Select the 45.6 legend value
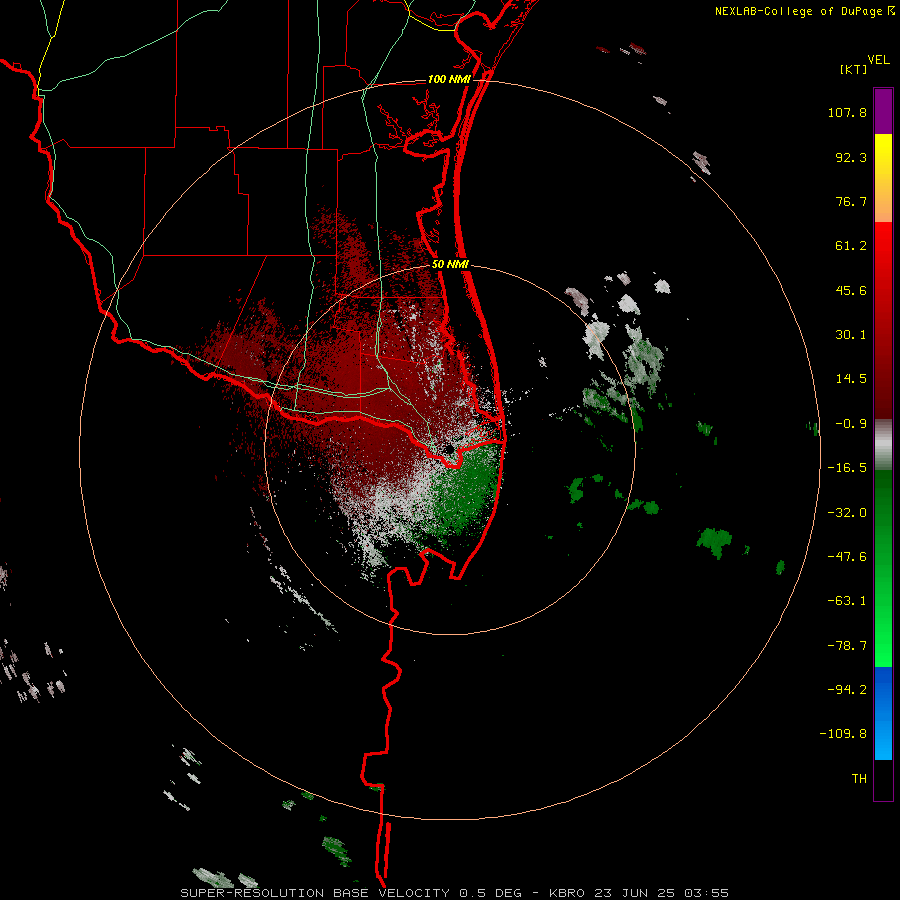The height and width of the screenshot is (900, 900). pos(851,290)
